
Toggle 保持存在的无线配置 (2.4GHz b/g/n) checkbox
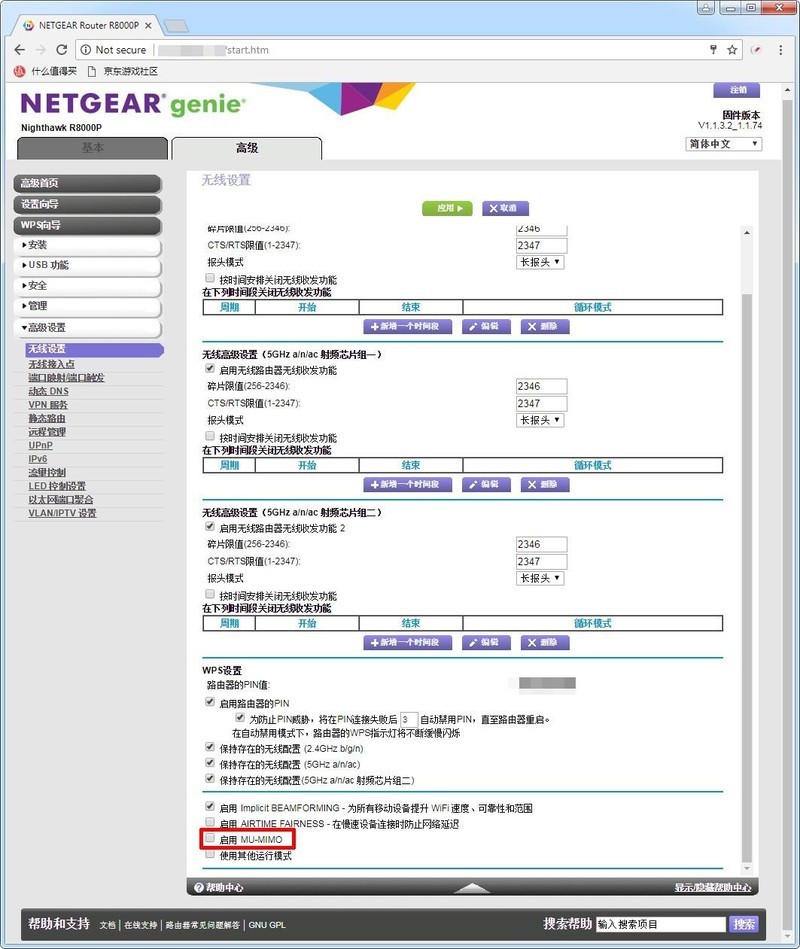click(210, 747)
